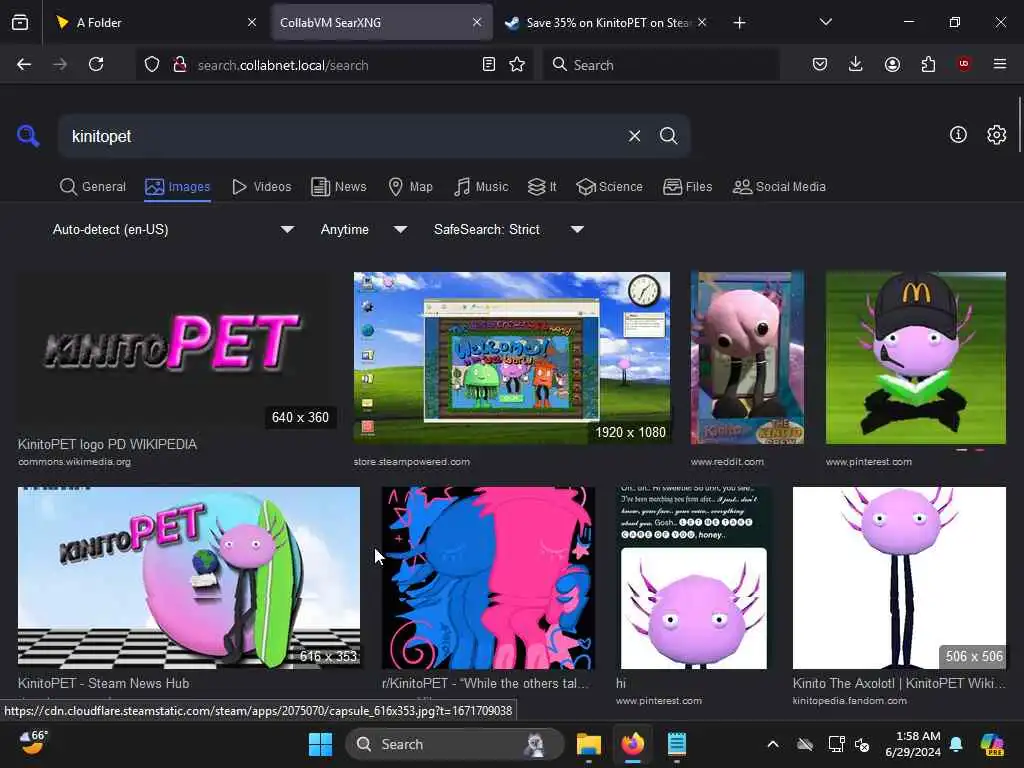Open the SearXNG about info icon
This screenshot has width=1024, height=768.
point(958,135)
